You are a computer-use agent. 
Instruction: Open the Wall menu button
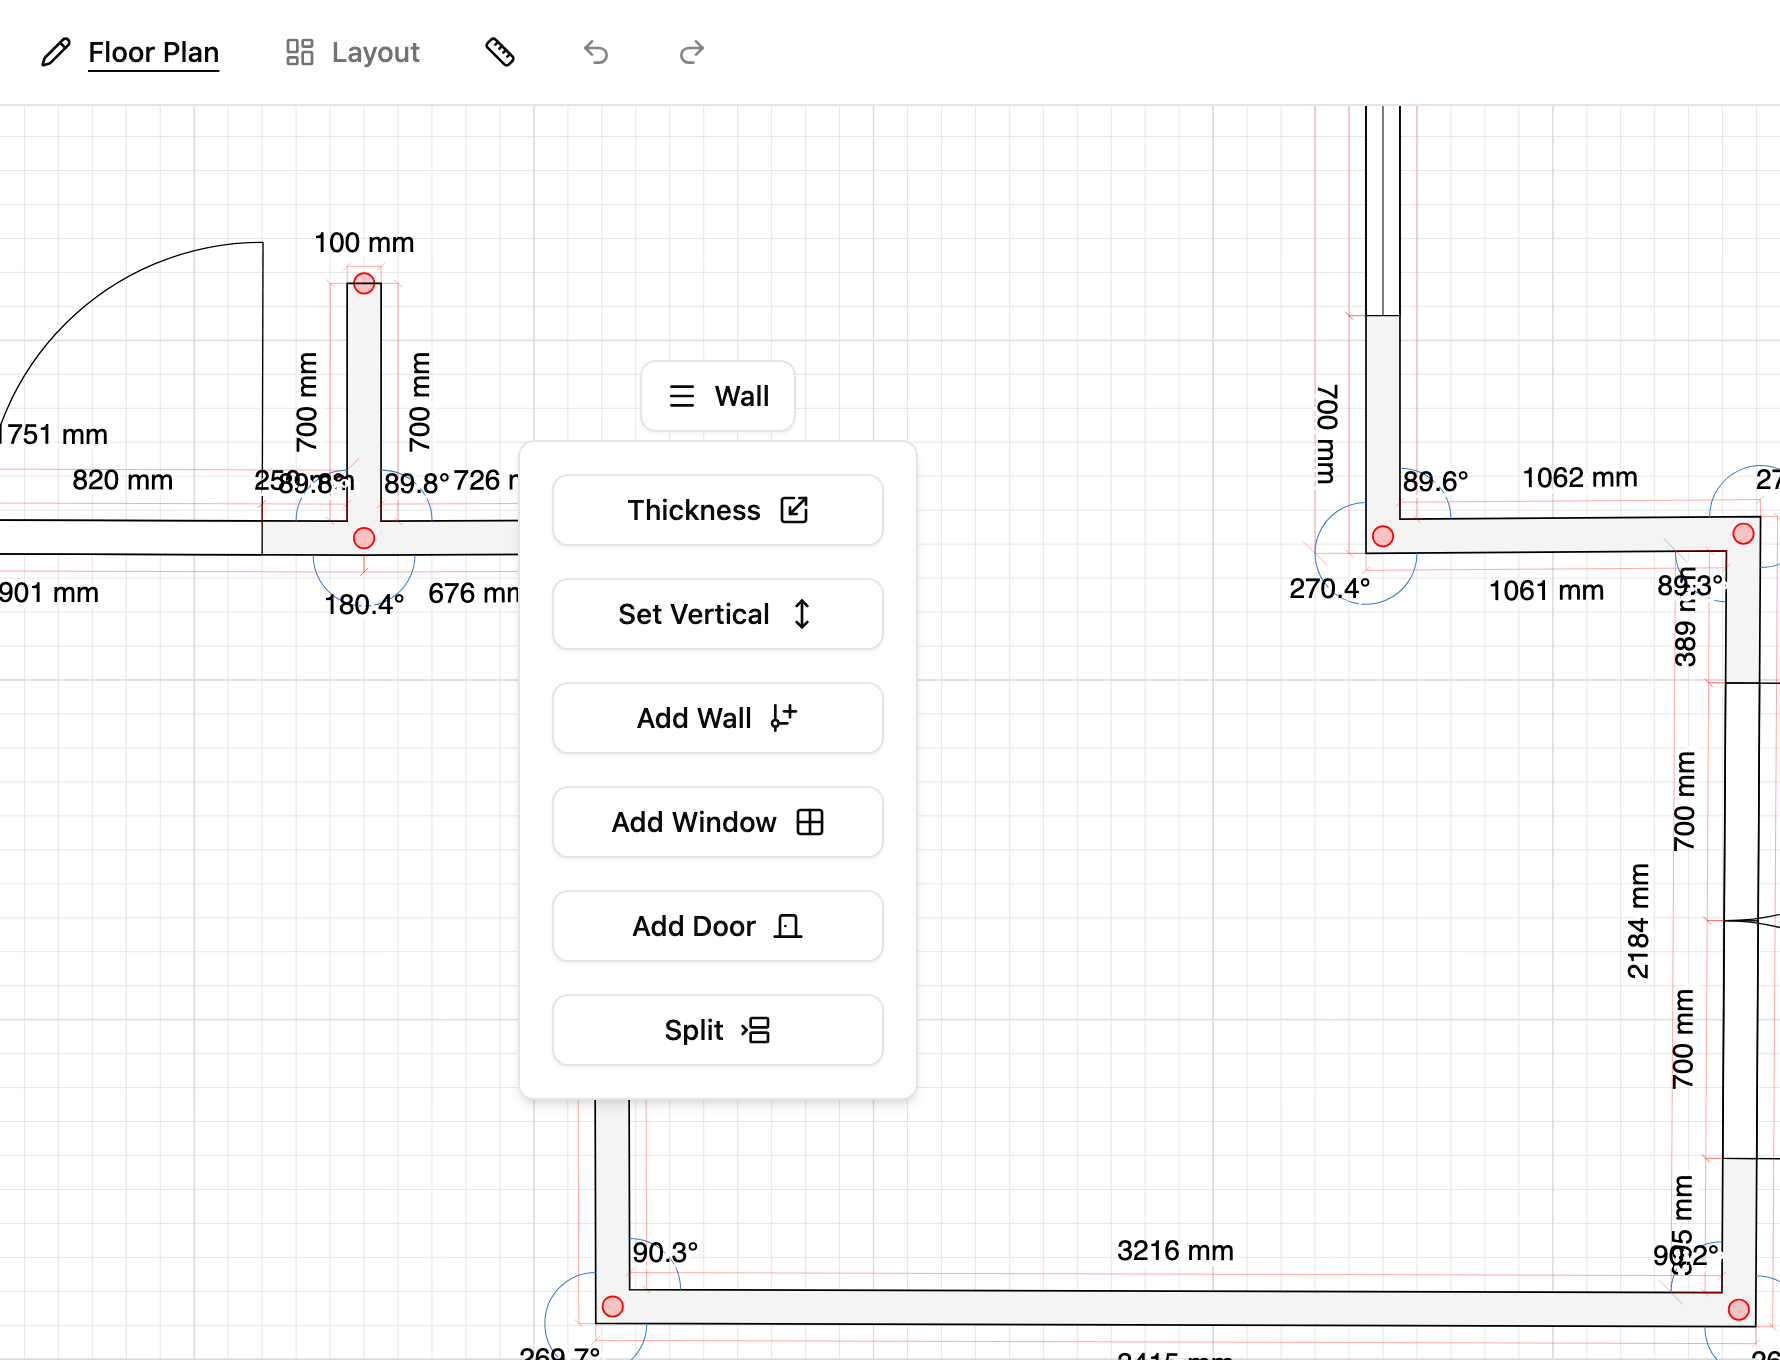[x=718, y=396]
